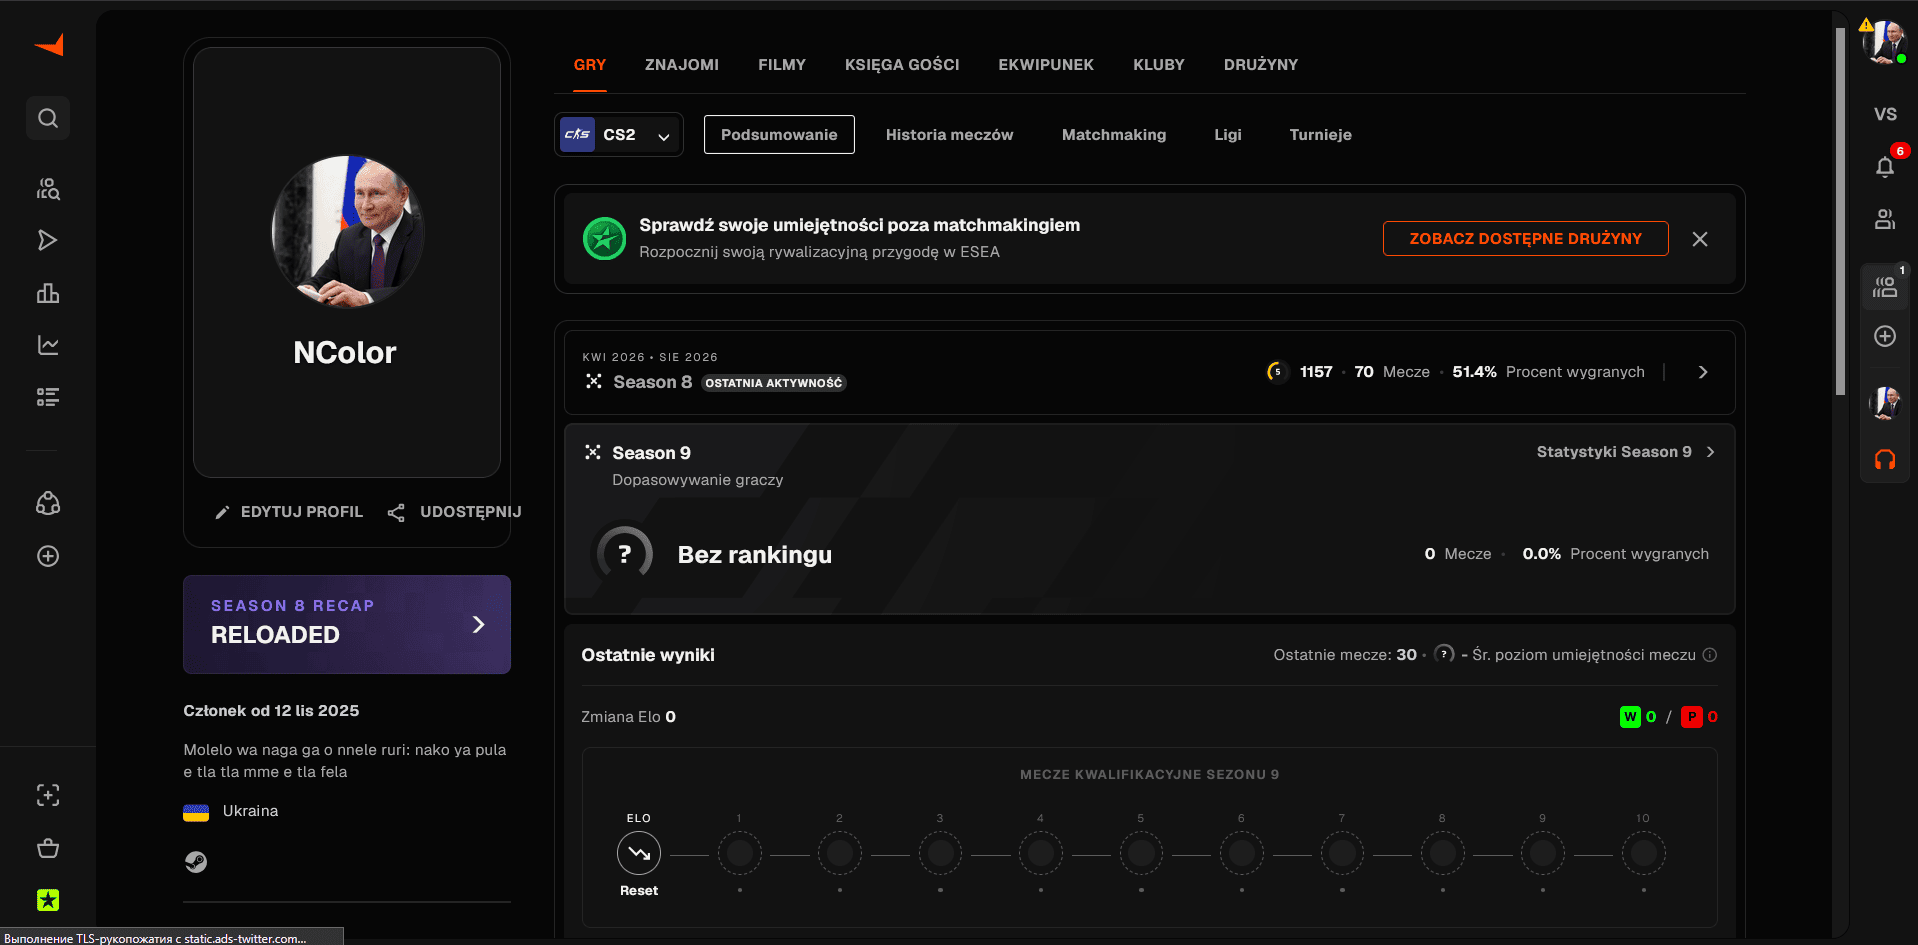Click EDYTUJ PROFIL button
The image size is (1918, 945).
(289, 512)
